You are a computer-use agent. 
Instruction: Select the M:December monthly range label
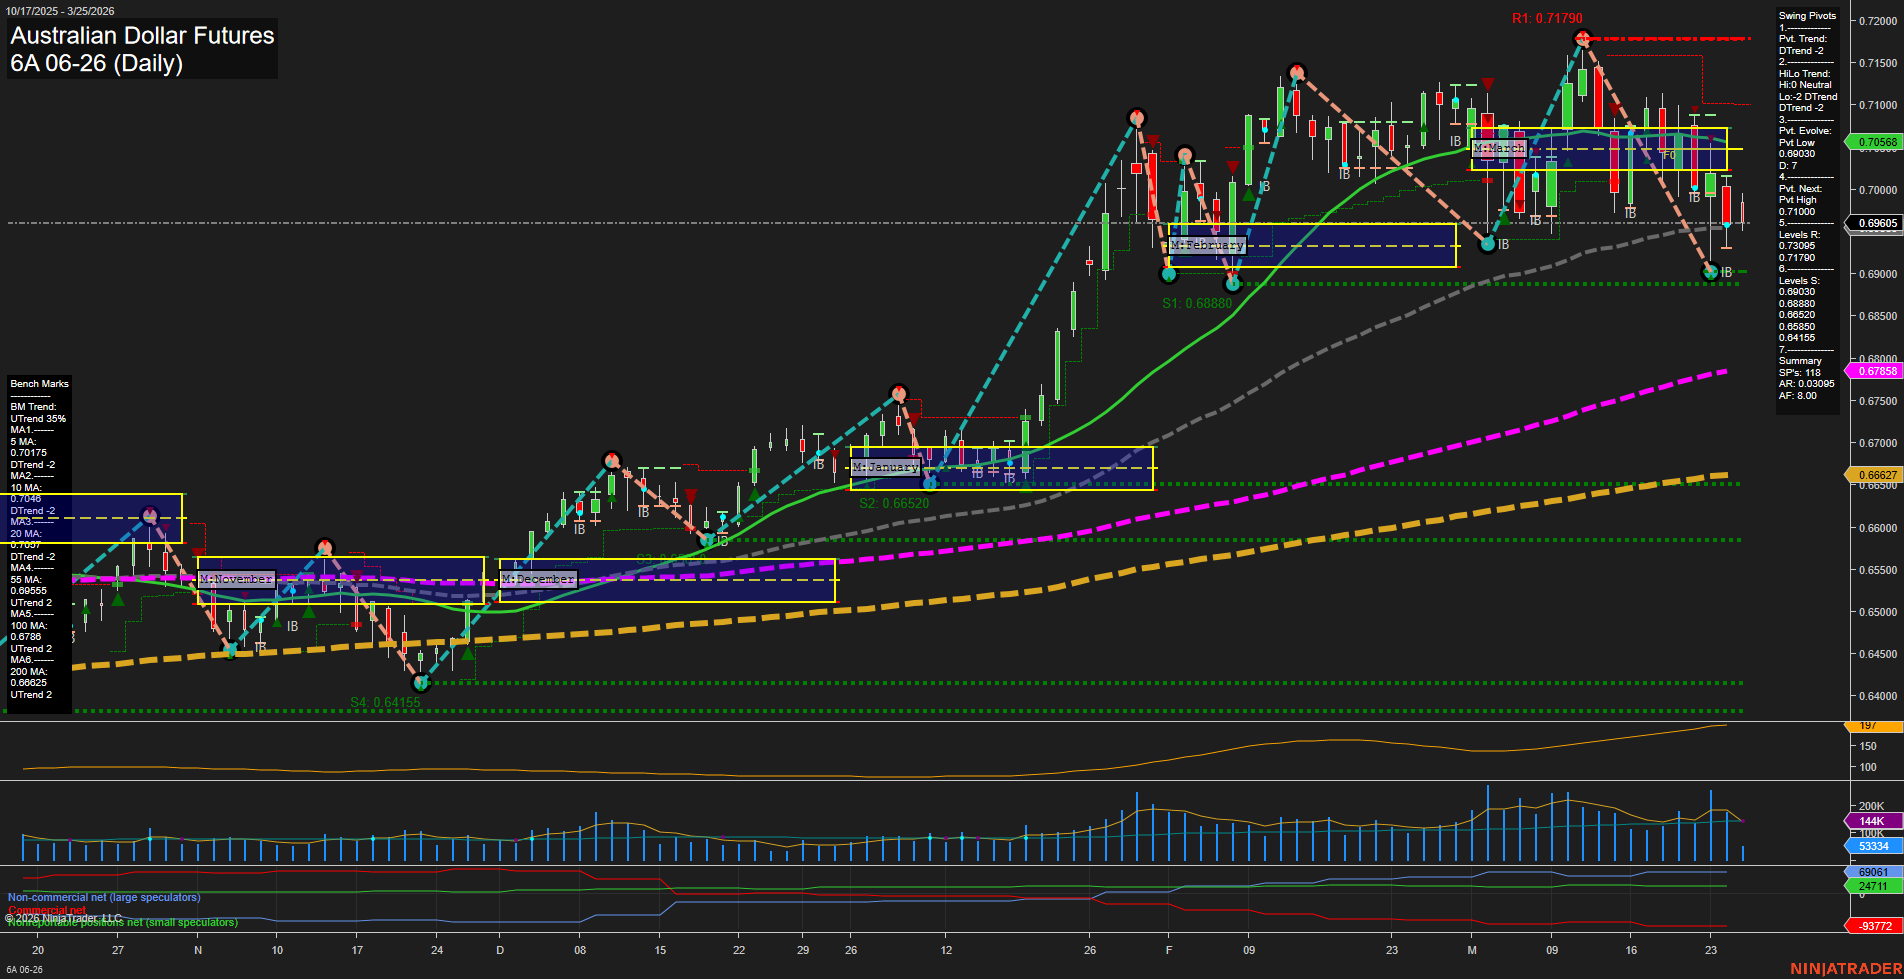pyautogui.click(x=538, y=579)
